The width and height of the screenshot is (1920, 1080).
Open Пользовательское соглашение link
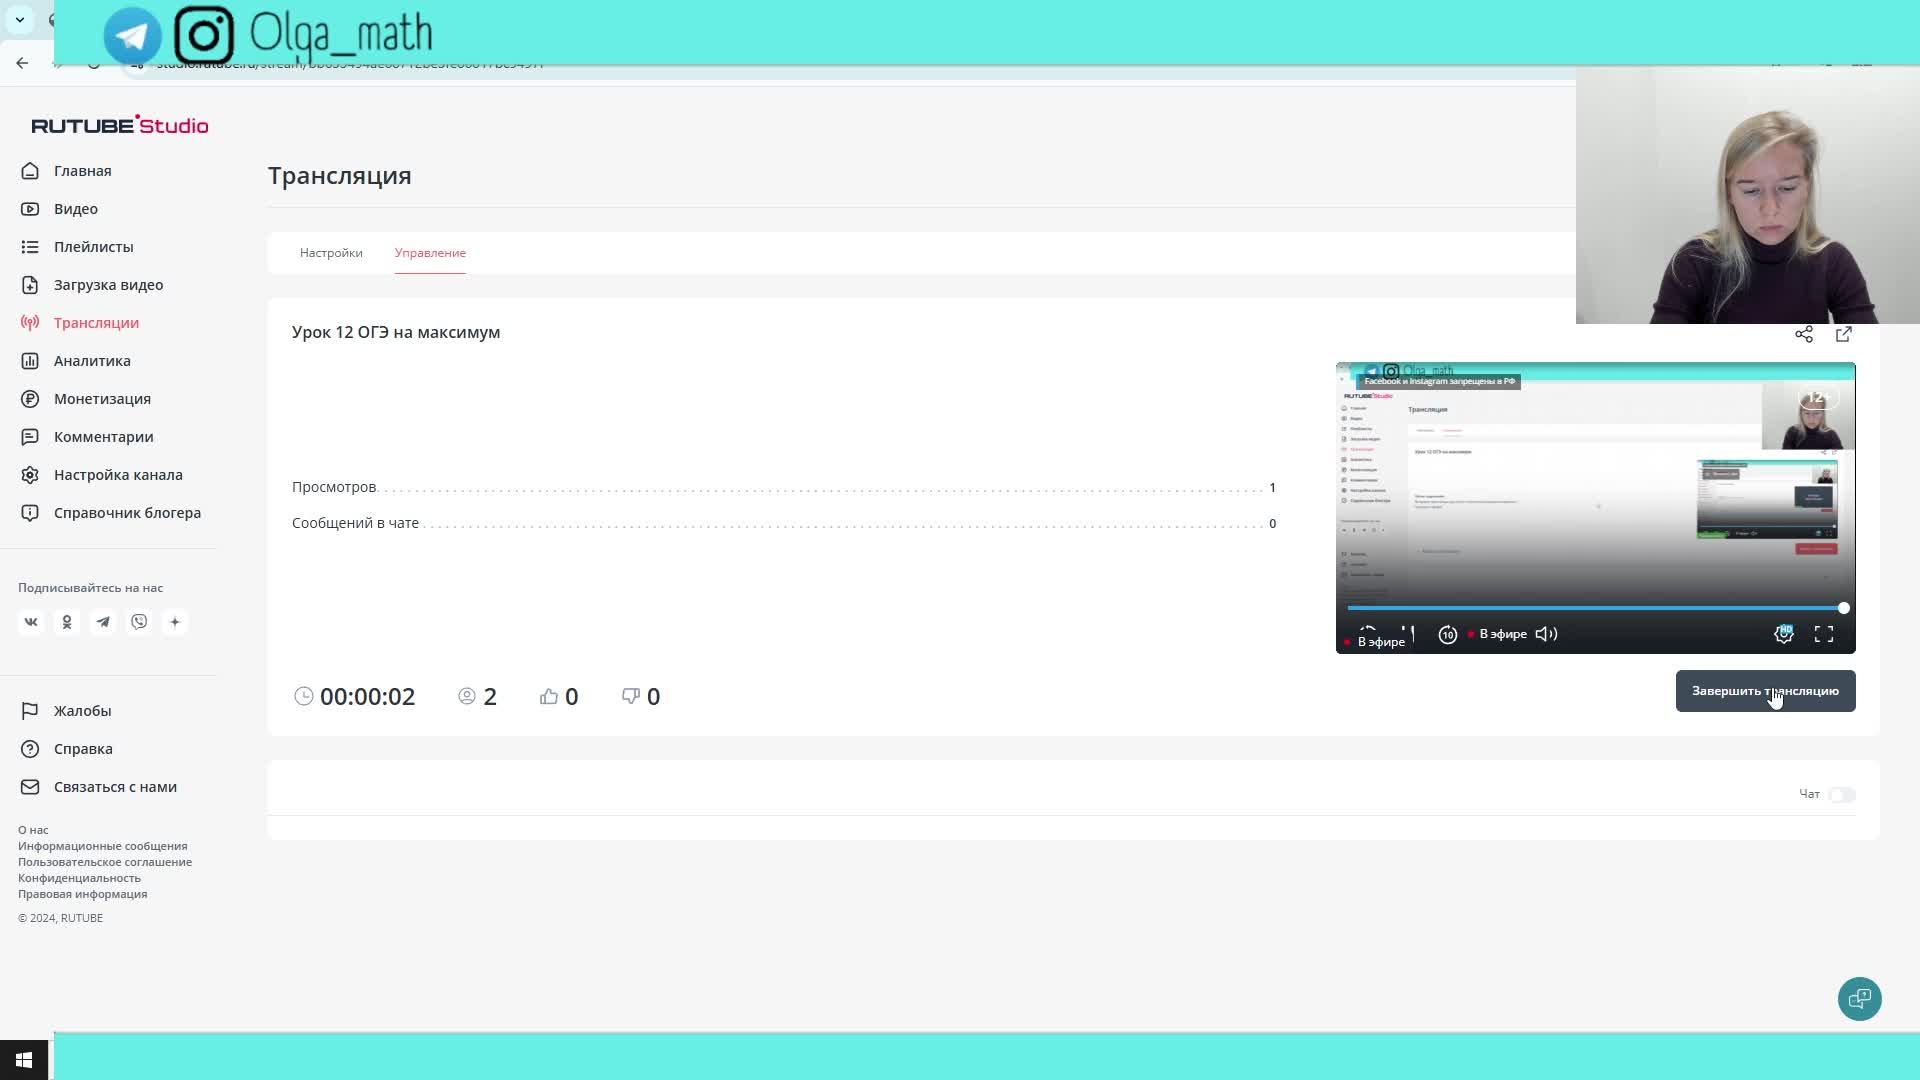pos(105,862)
